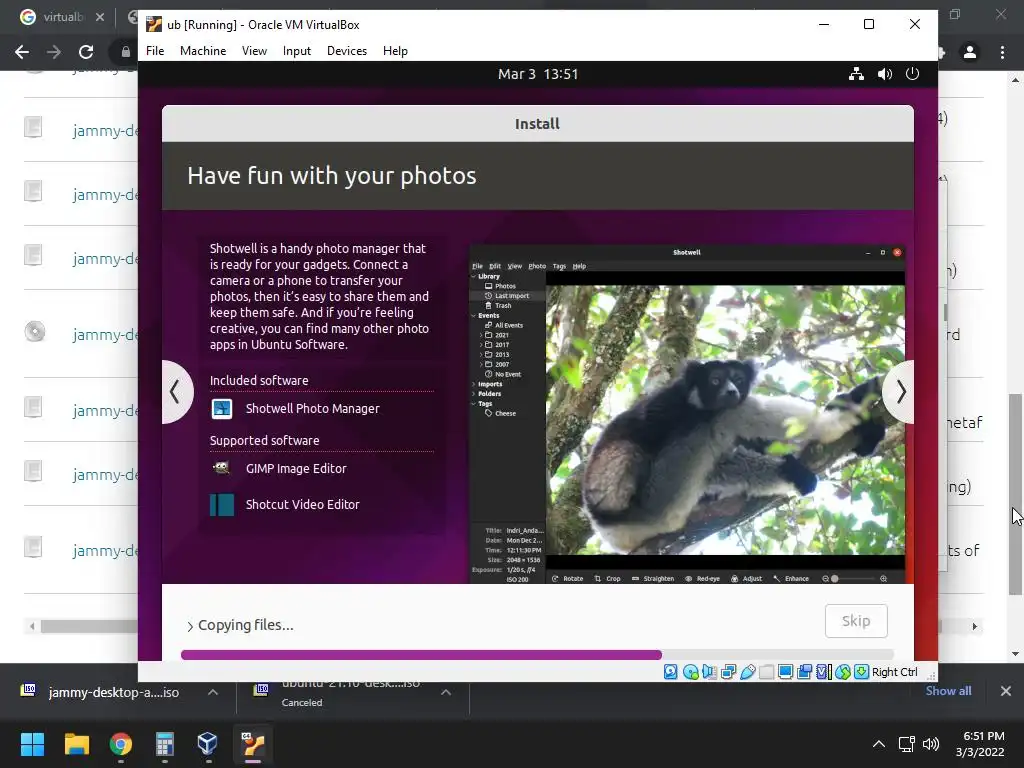Open the Input menu
The image size is (1024, 768).
coord(296,51)
